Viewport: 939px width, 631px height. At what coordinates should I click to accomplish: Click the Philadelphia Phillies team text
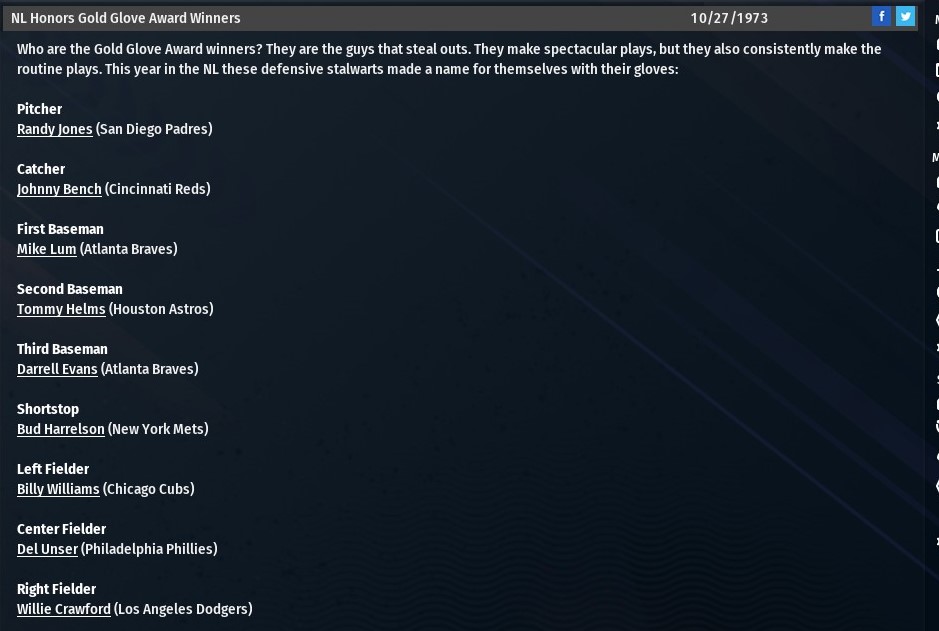149,549
